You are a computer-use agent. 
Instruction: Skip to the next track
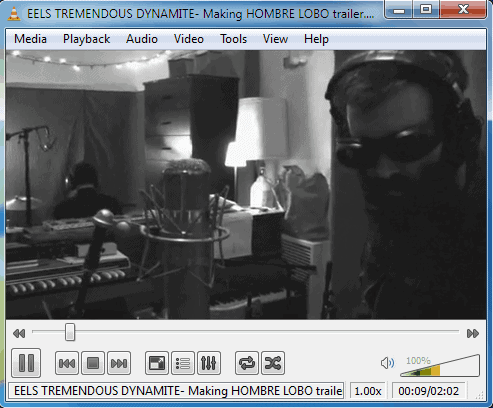click(x=119, y=363)
